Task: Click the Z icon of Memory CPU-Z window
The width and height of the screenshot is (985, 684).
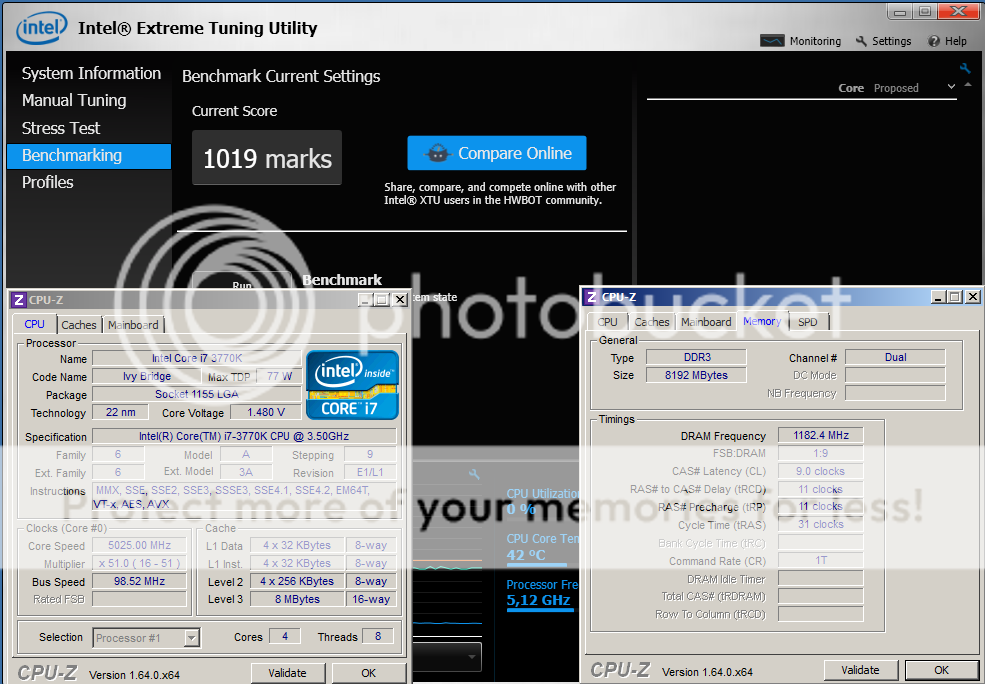Action: (591, 297)
